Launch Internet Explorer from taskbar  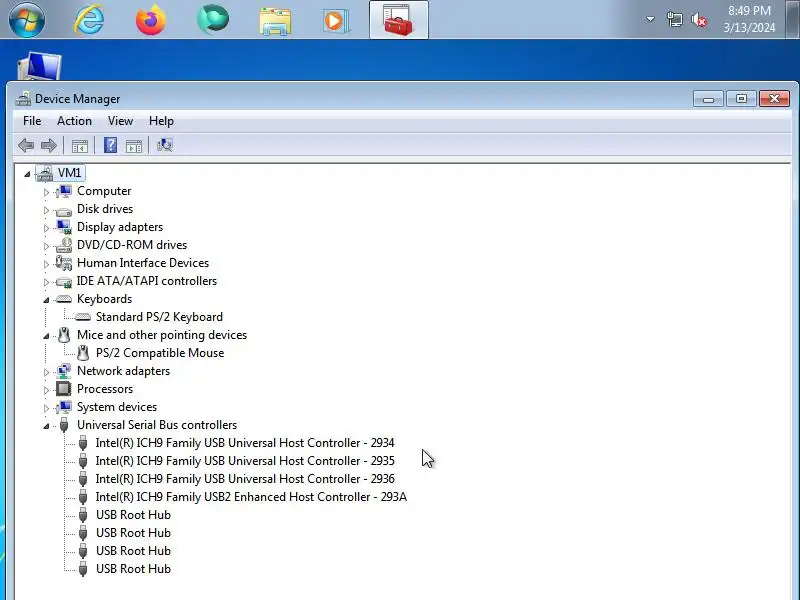pos(89,19)
